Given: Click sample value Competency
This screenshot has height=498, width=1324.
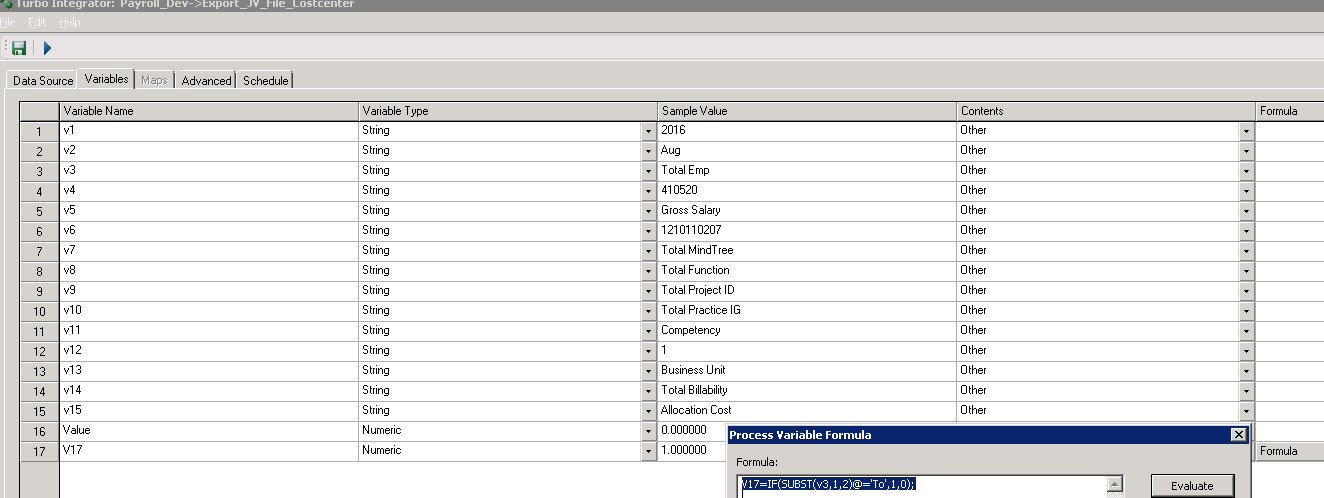Looking at the screenshot, I should 807,331.
